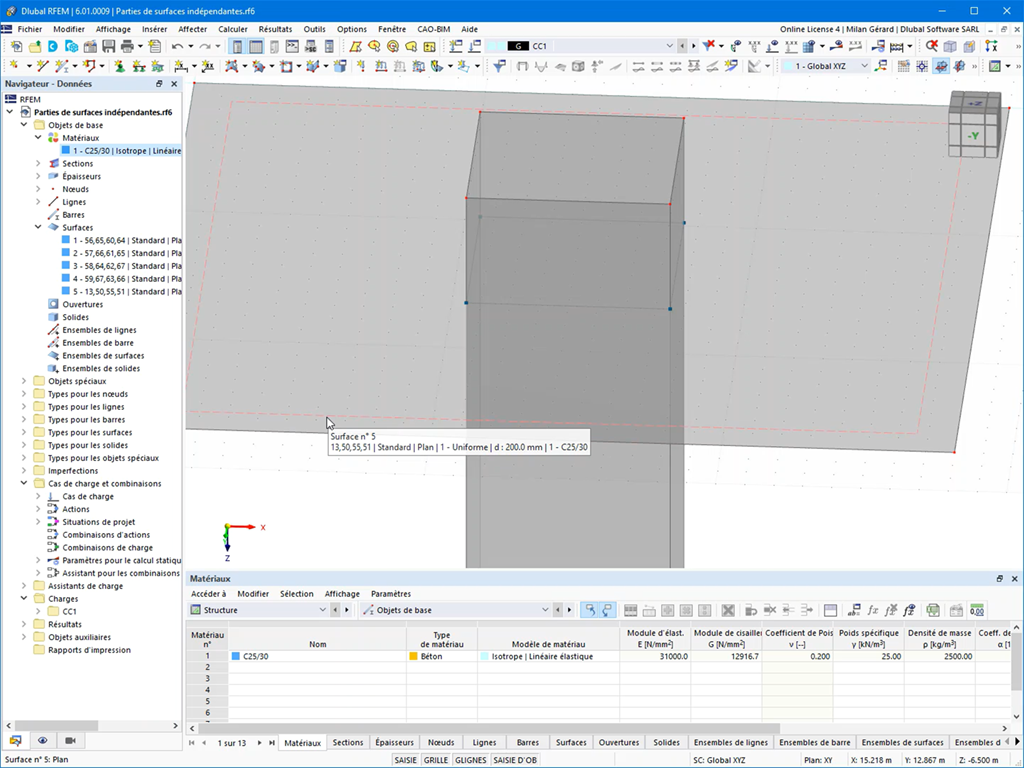Open the CC1 load case dropdown

[x=669, y=46]
